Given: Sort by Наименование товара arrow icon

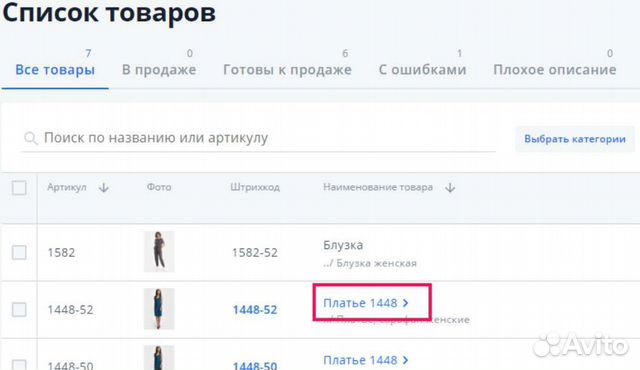Looking at the screenshot, I should point(450,188).
